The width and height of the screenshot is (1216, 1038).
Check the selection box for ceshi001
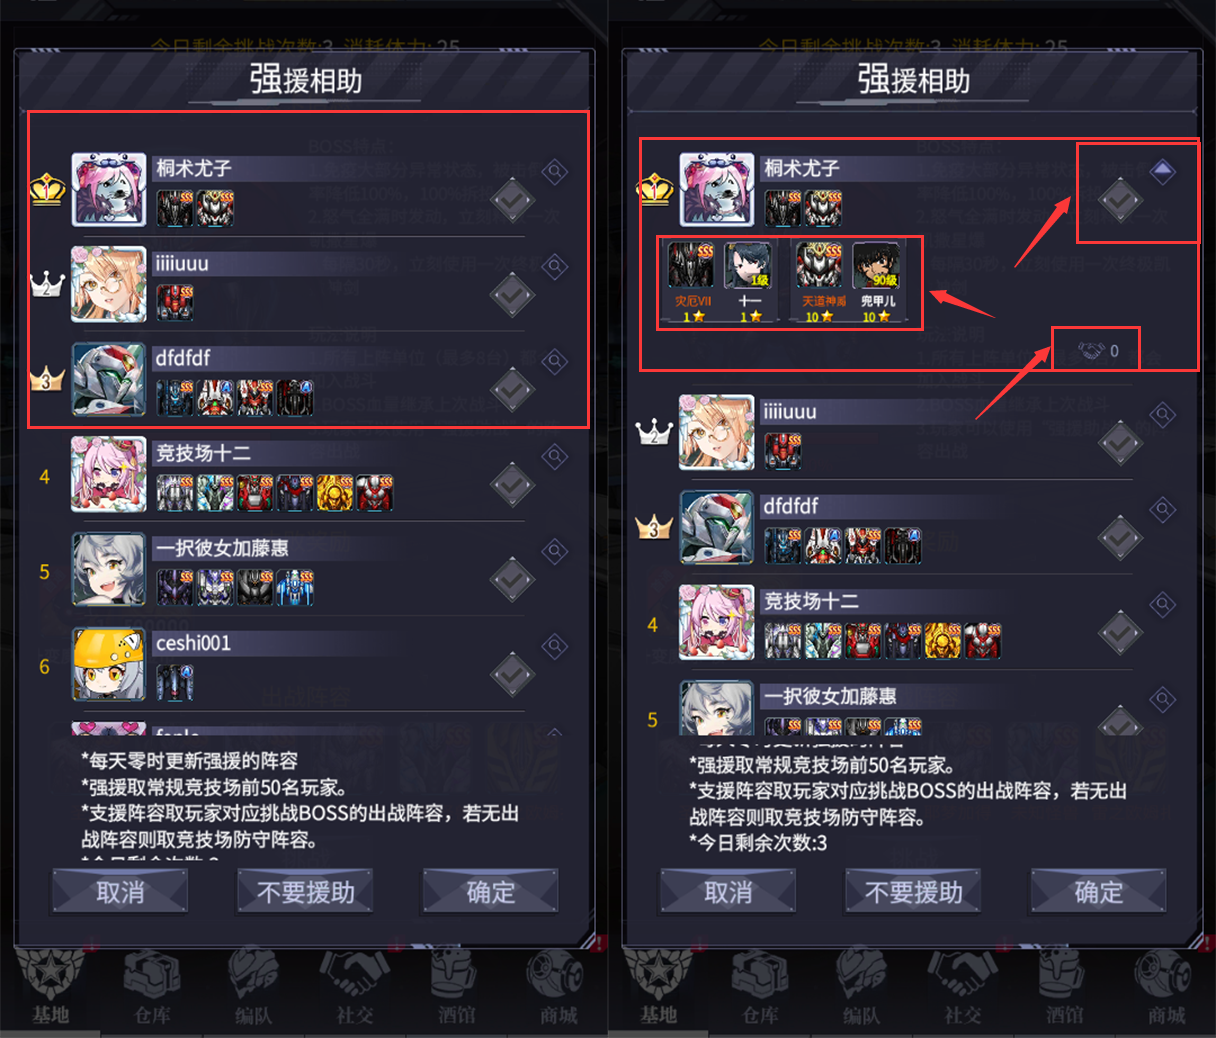(512, 674)
